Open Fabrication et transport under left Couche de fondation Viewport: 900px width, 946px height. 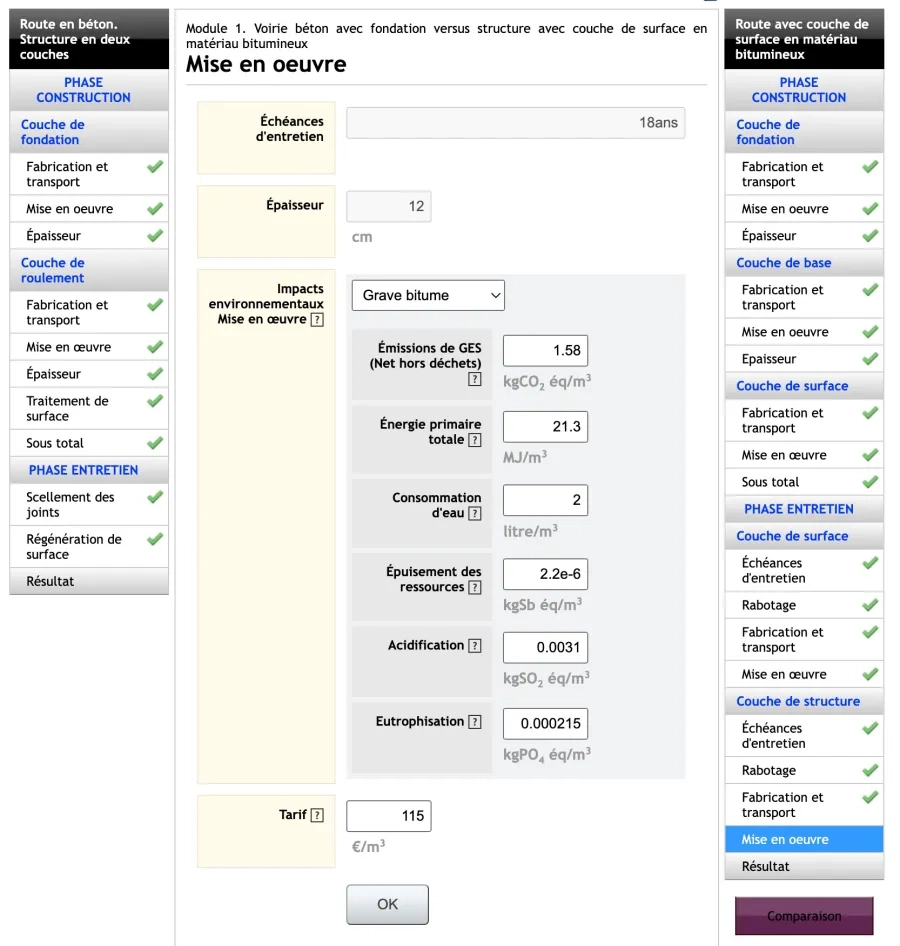click(x=89, y=174)
